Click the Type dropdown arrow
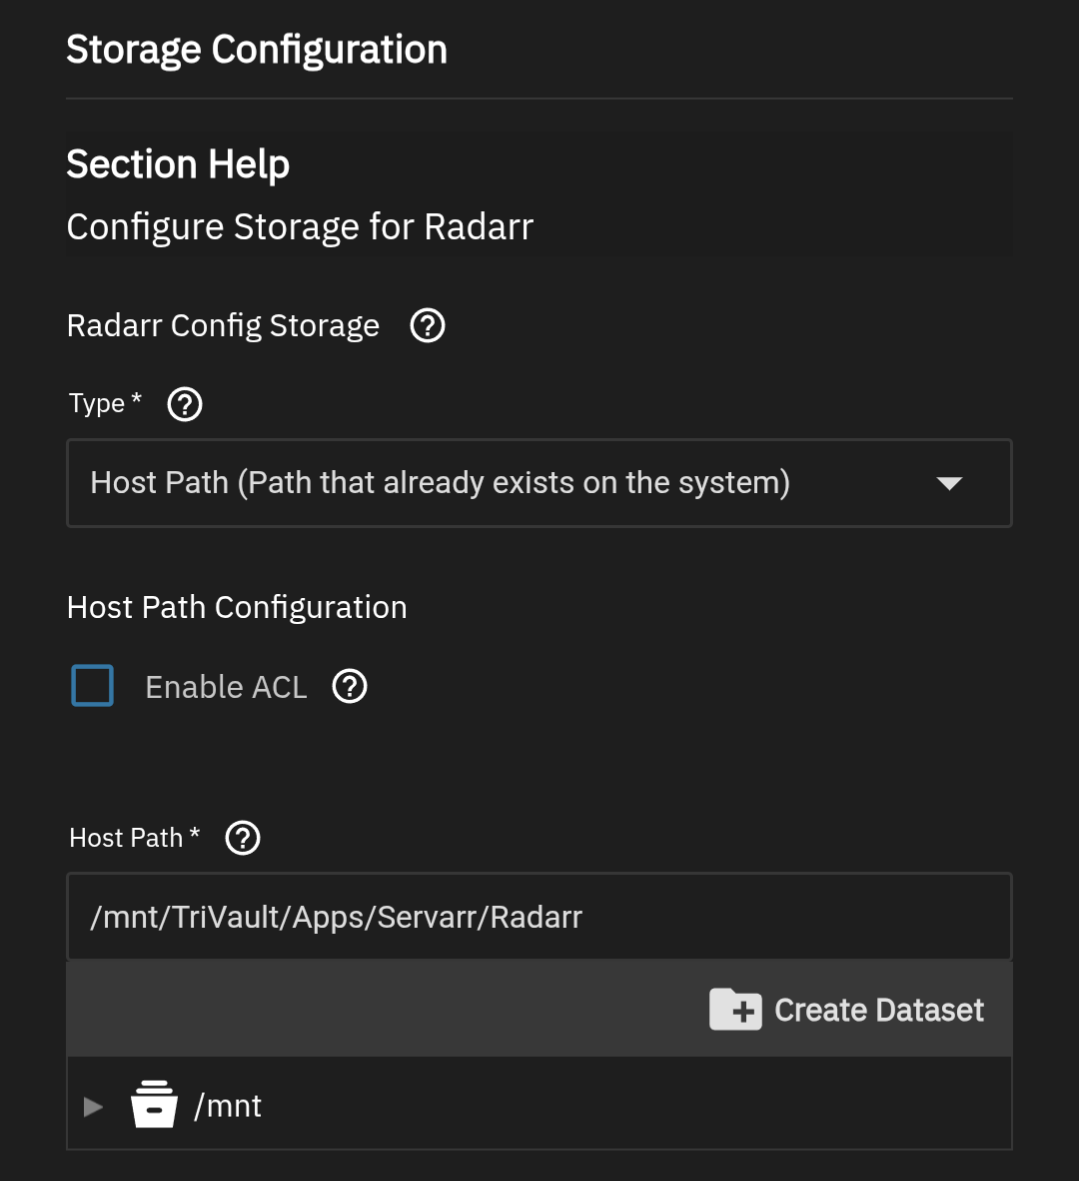1079x1181 pixels. coord(949,484)
